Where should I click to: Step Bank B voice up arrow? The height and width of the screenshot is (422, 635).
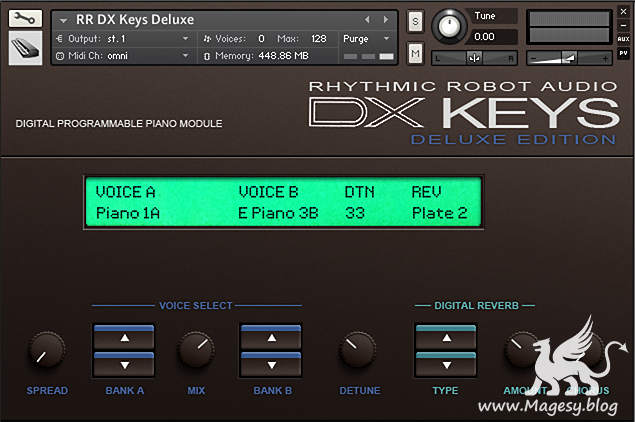[271, 337]
